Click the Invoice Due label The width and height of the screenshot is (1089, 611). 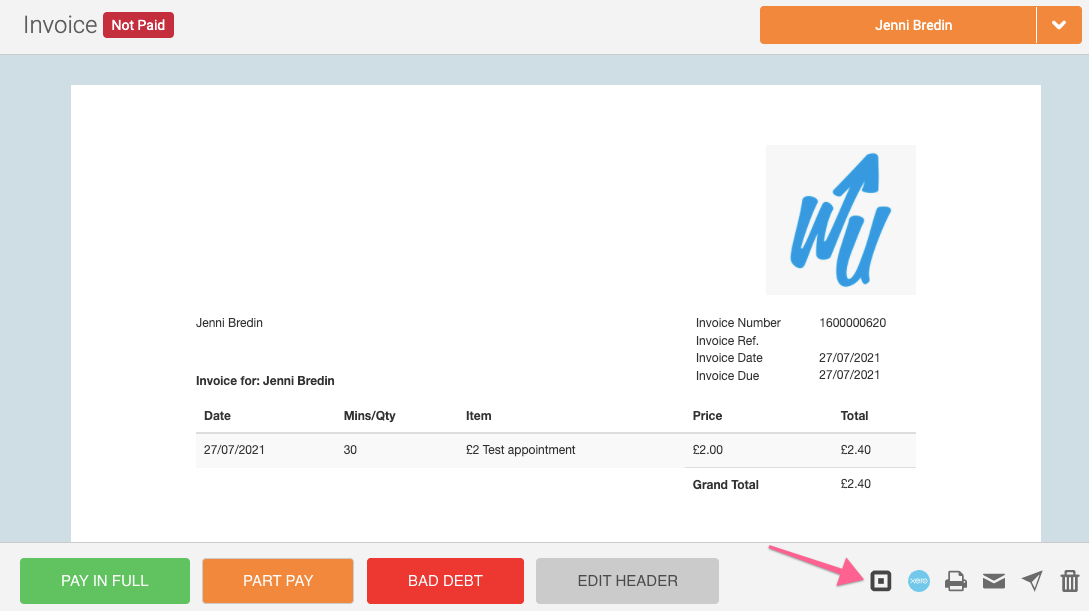pos(727,376)
